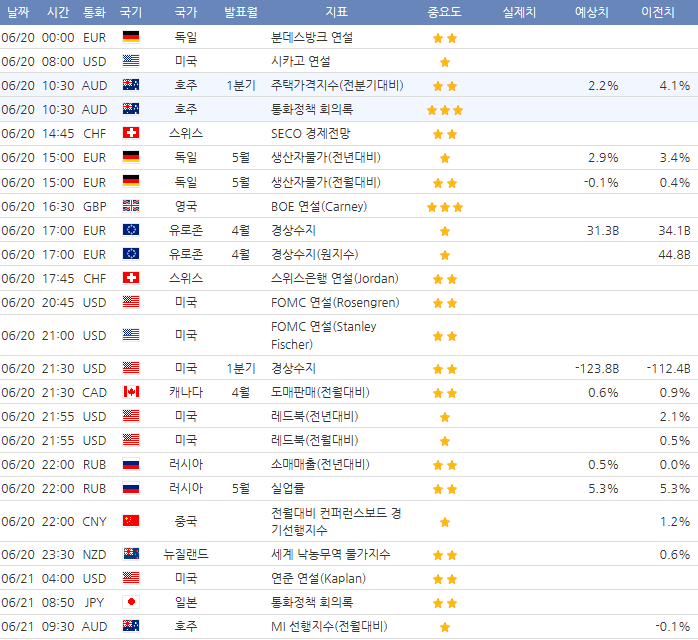
Task: Click Australian flag in MI 선행지수 row
Action: tap(131, 626)
